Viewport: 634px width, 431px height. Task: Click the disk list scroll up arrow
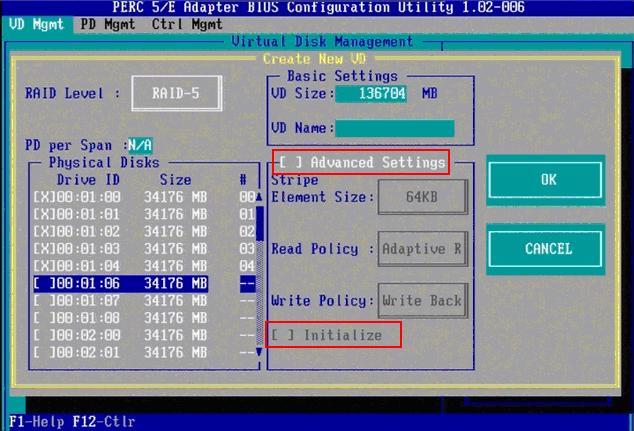tap(259, 197)
